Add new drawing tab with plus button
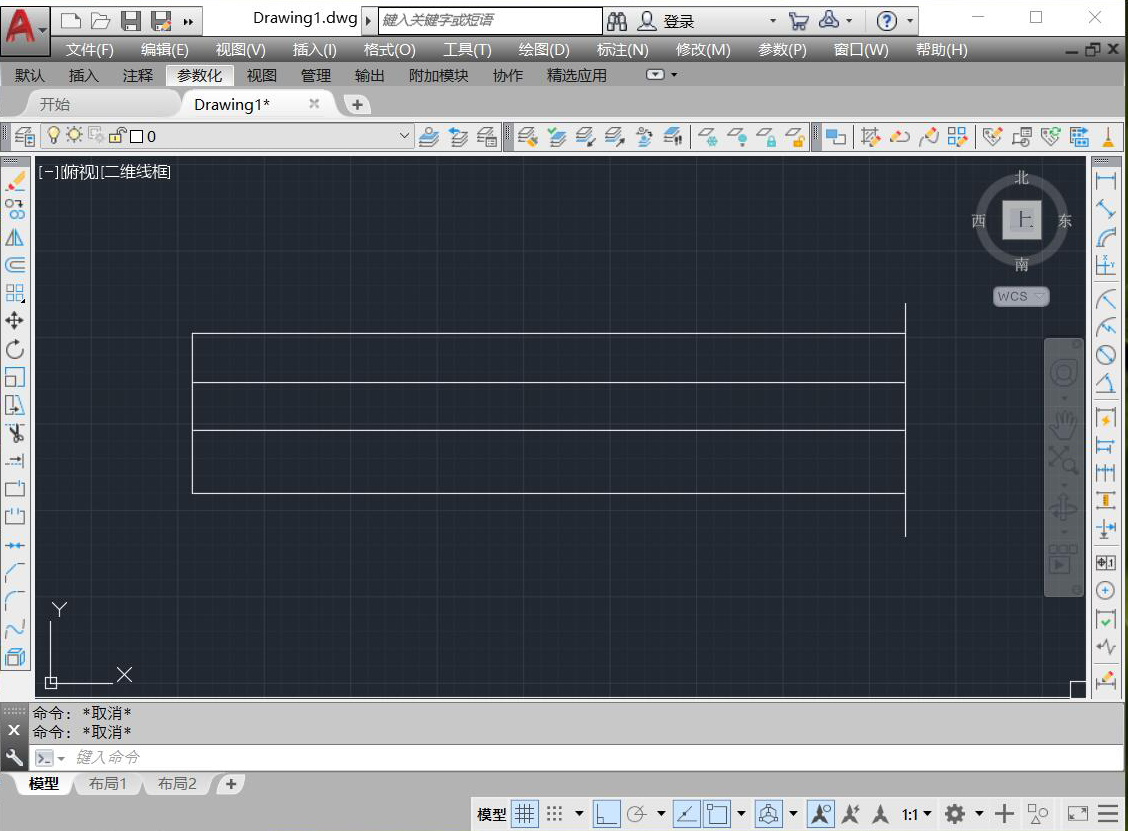The image size is (1128, 831). pyautogui.click(x=357, y=105)
